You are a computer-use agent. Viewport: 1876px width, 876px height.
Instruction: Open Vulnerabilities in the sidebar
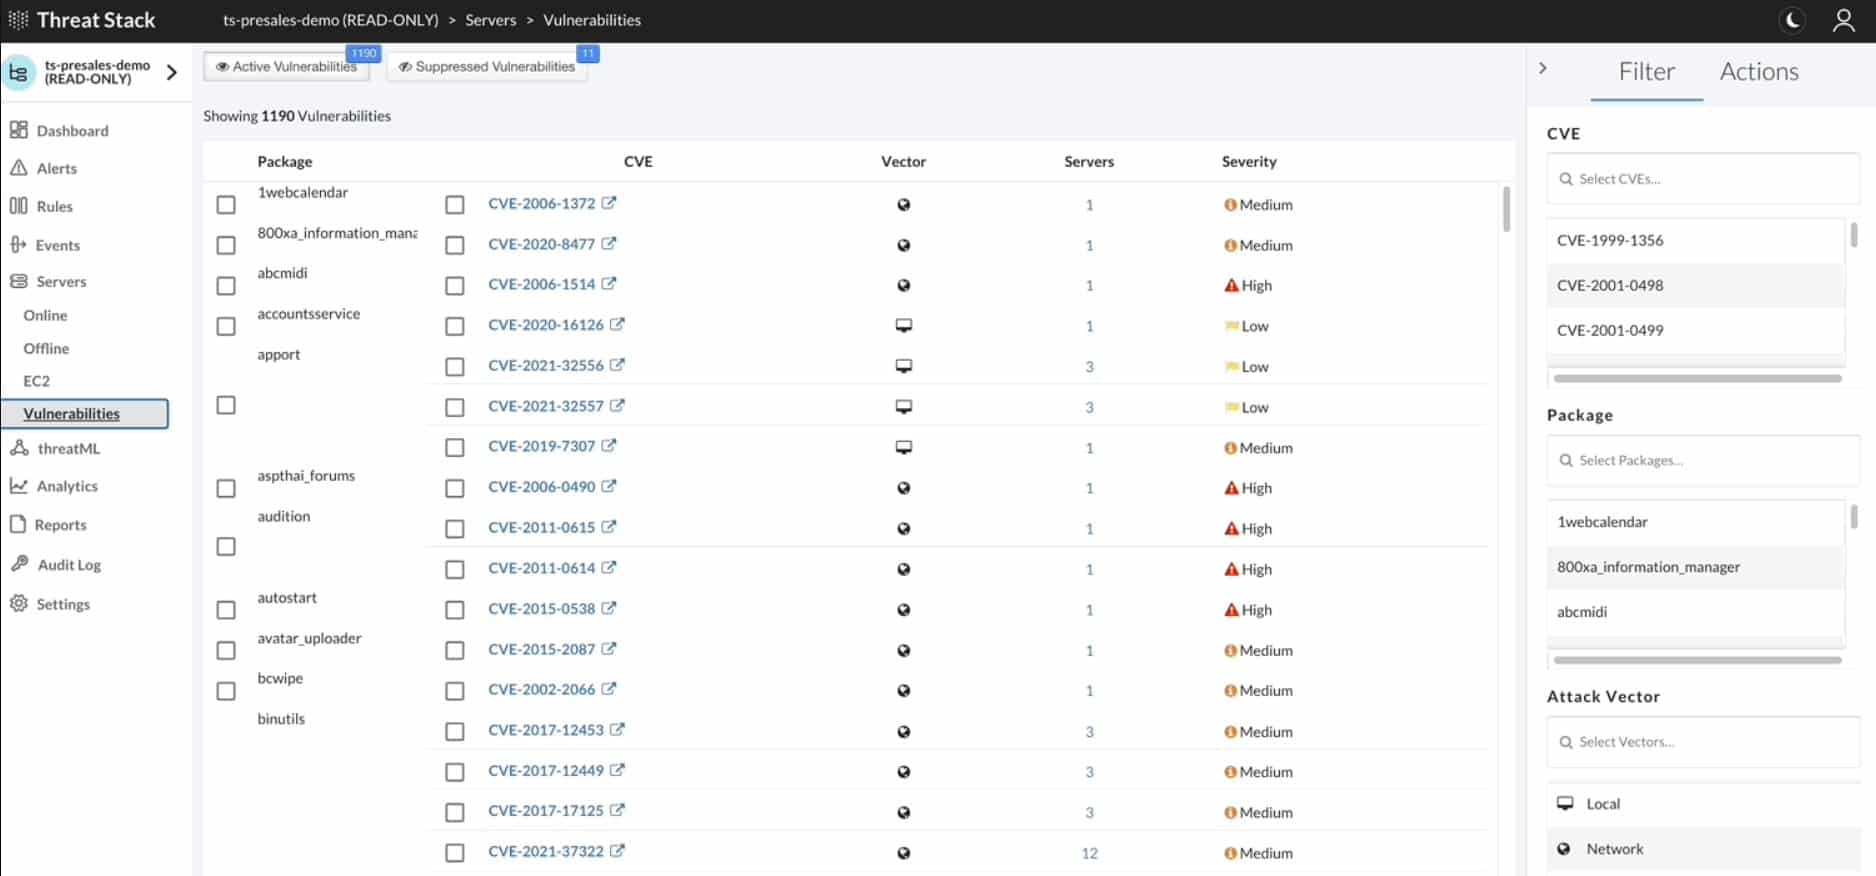[x=85, y=414]
